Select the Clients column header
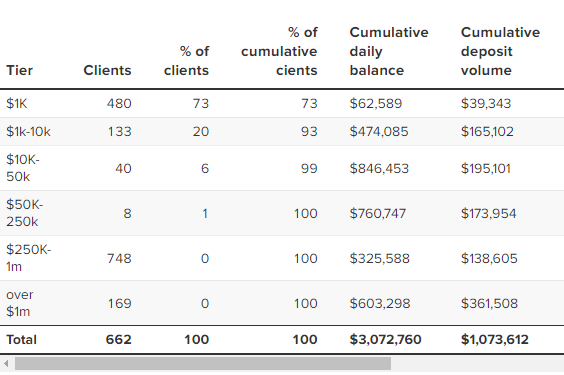 (107, 70)
